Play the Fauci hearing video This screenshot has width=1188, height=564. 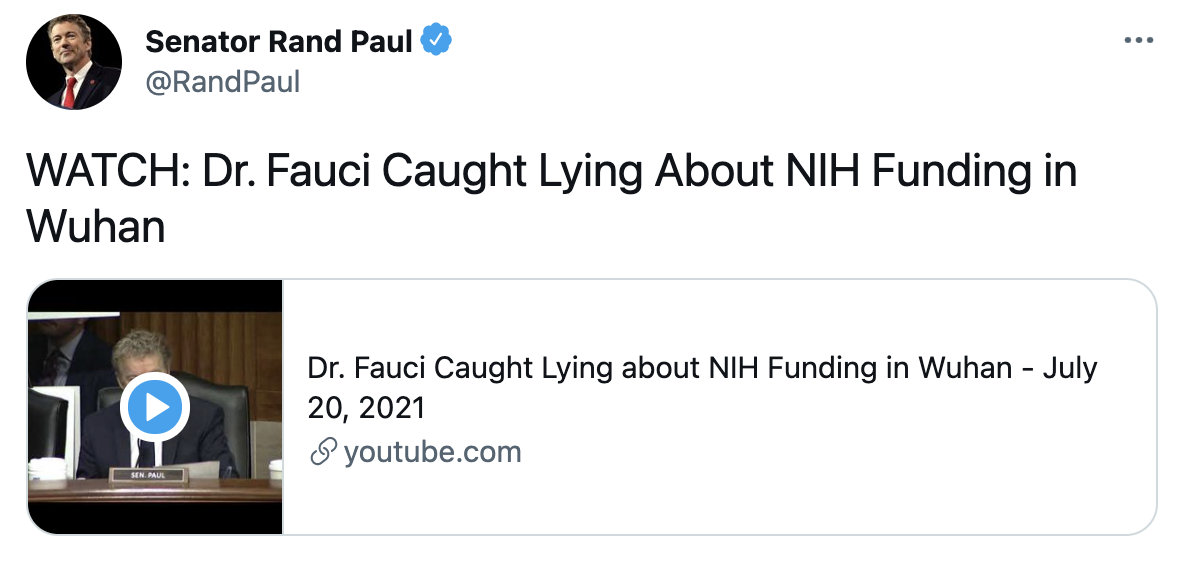(x=151, y=407)
